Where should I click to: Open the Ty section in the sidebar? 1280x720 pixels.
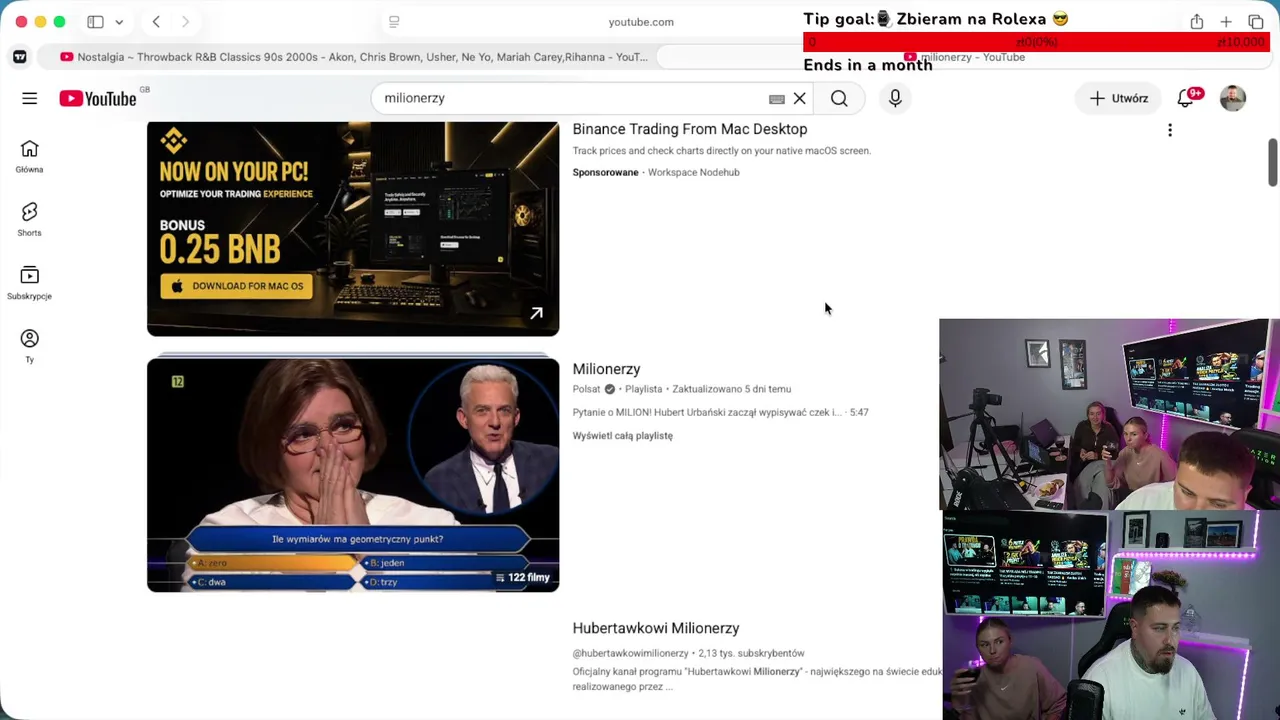pos(29,346)
